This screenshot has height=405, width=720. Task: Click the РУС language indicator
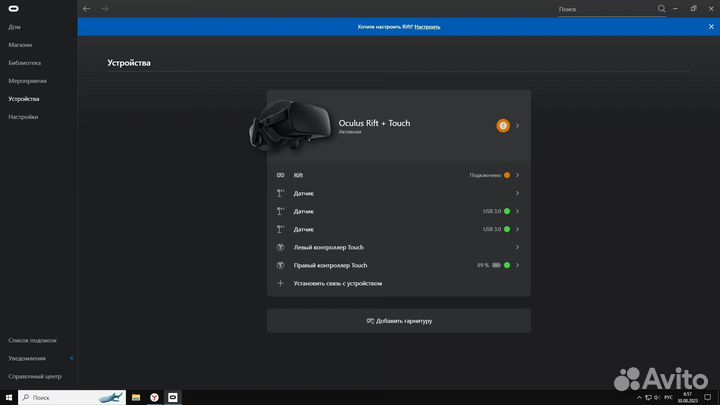[669, 398]
